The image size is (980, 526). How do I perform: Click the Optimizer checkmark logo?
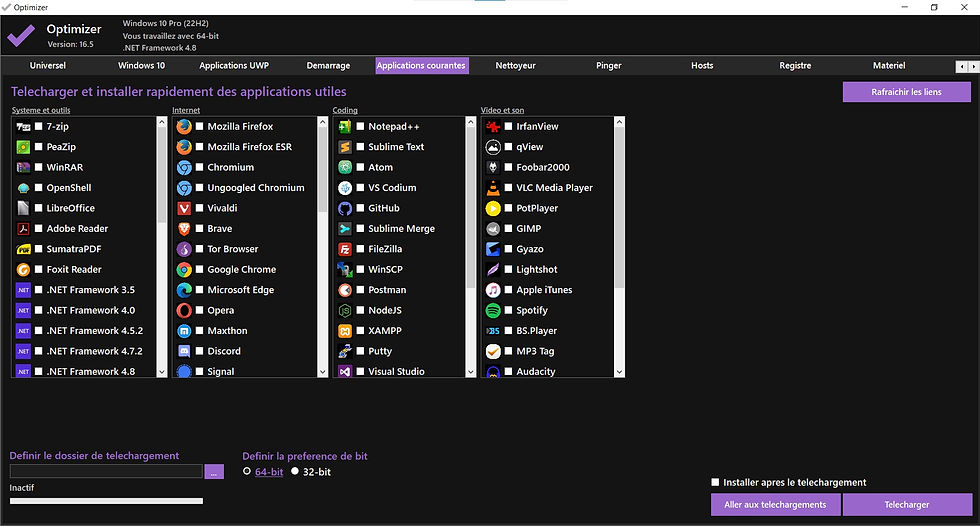pos(21,36)
